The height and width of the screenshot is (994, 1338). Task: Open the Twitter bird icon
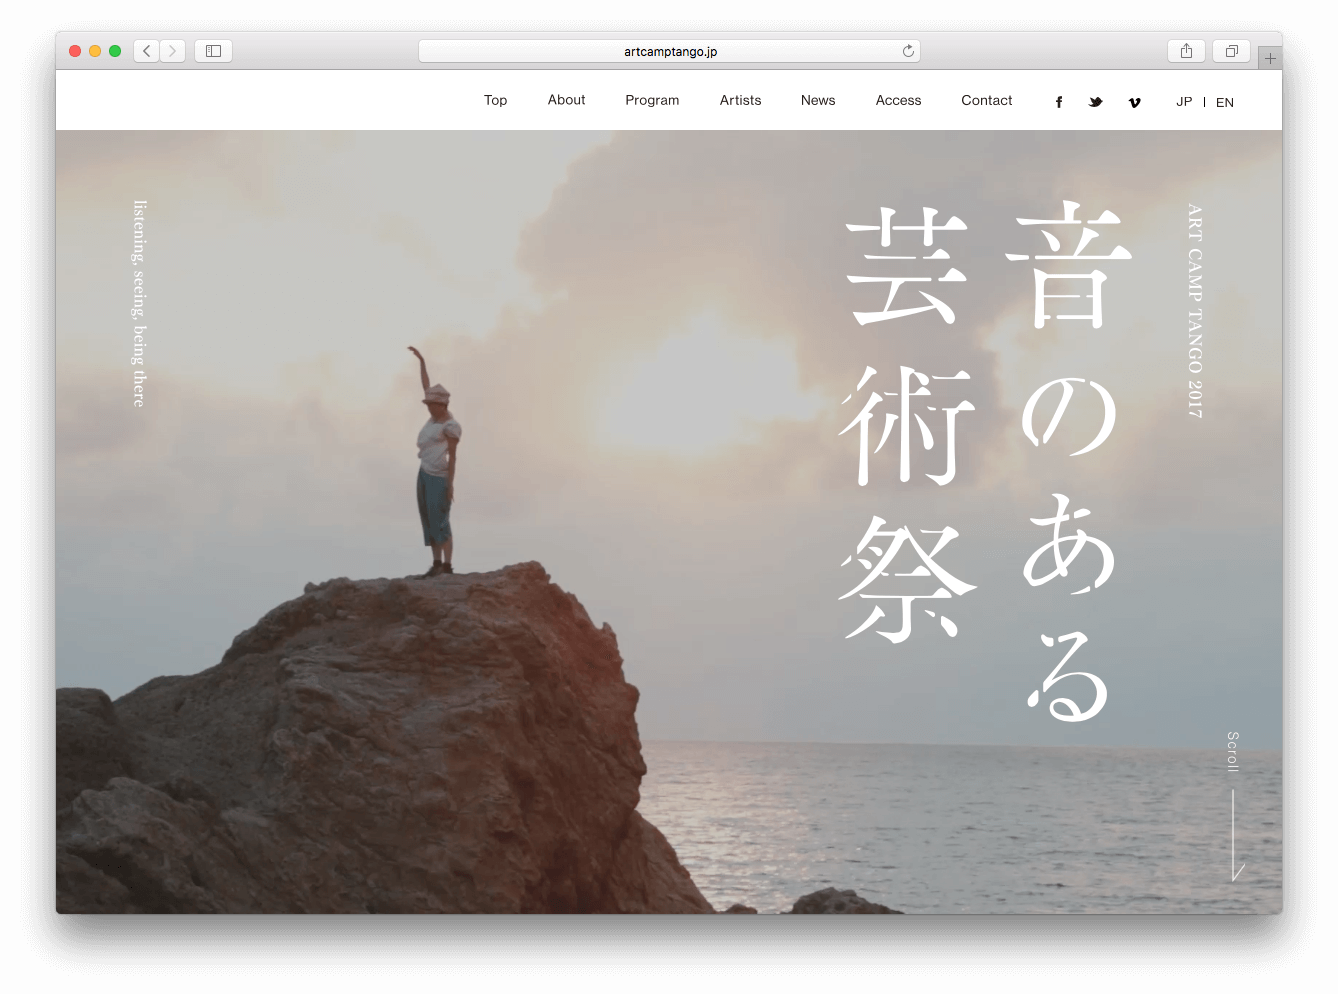pos(1096,102)
